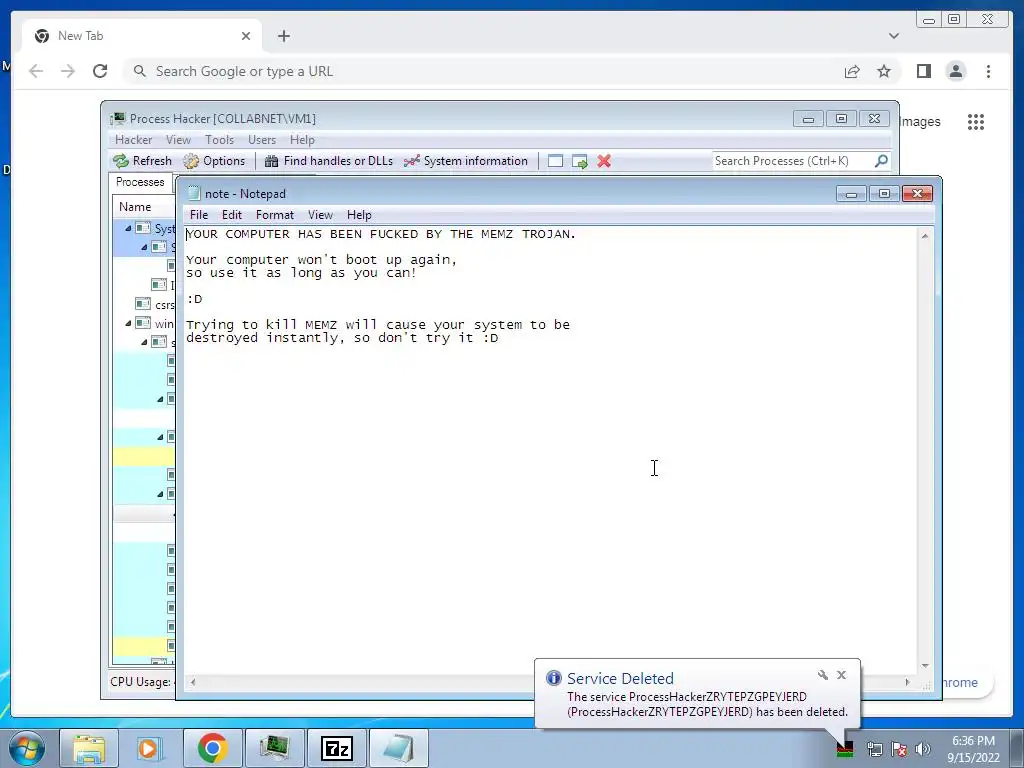Open Process Hacker's Help menu
Screen dimensions: 1024x768
pos(302,140)
